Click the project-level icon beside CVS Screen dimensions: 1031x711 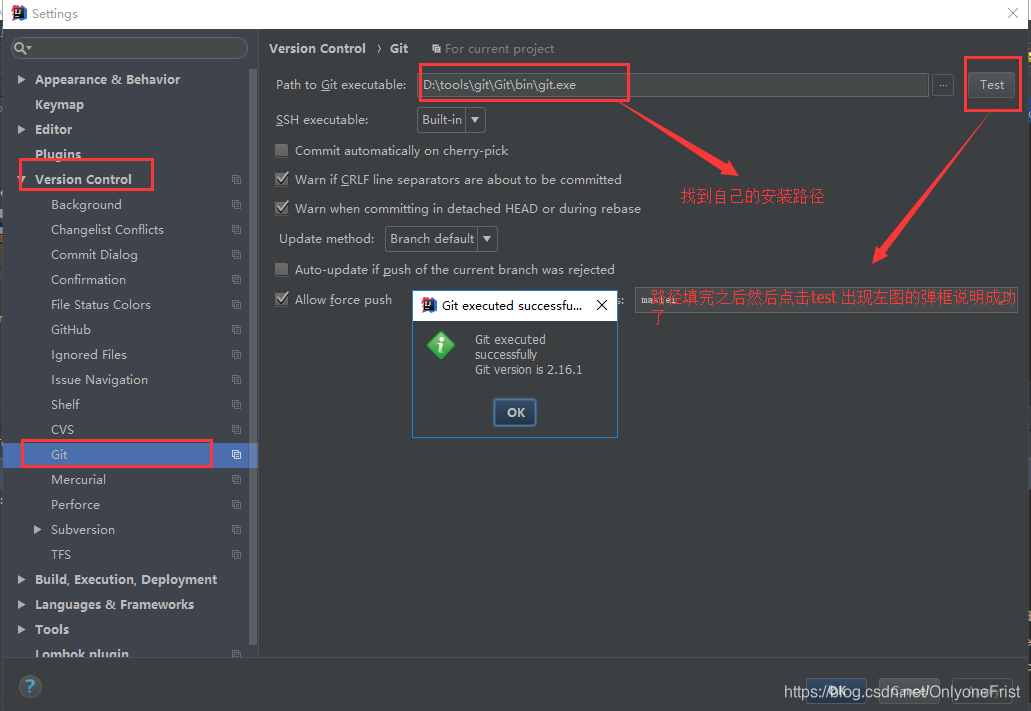pos(237,429)
